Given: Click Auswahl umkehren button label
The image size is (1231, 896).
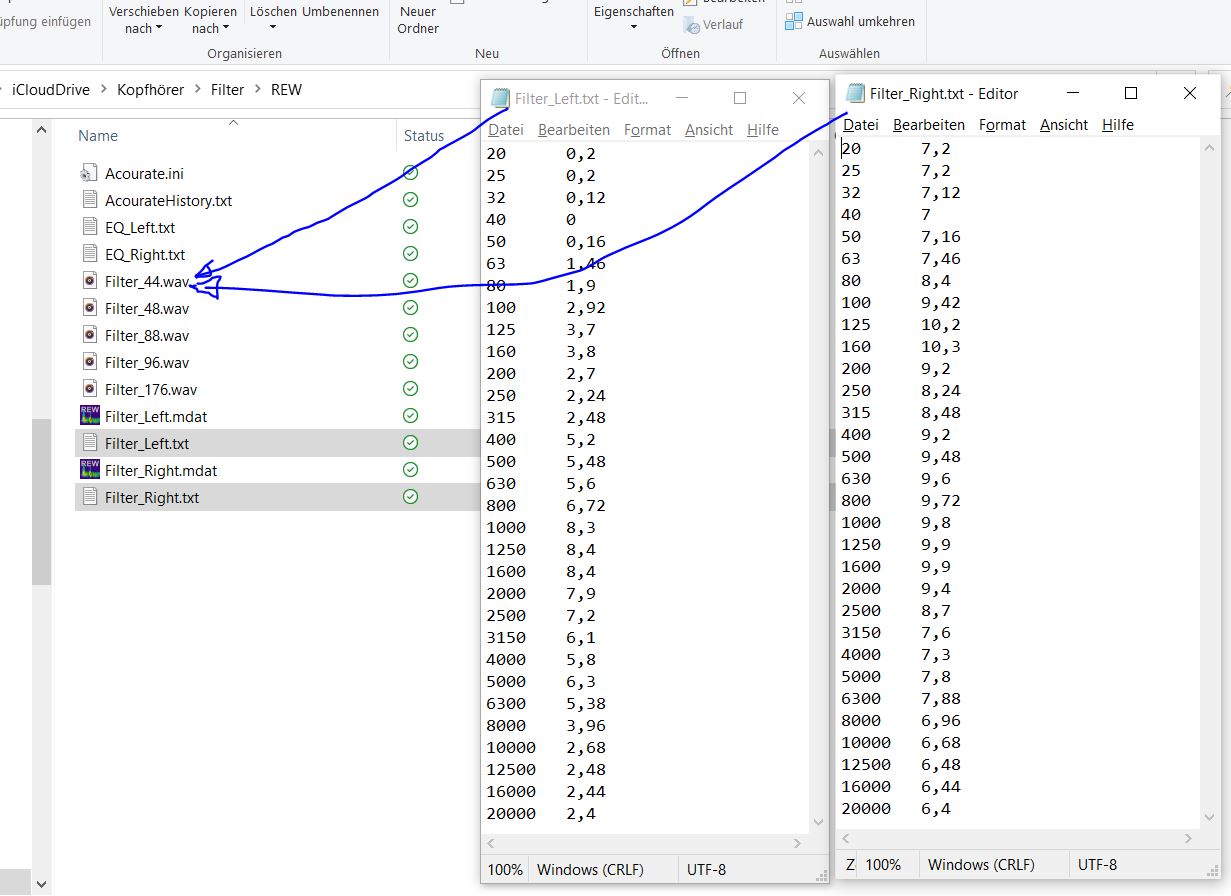Looking at the screenshot, I should (x=861, y=21).
